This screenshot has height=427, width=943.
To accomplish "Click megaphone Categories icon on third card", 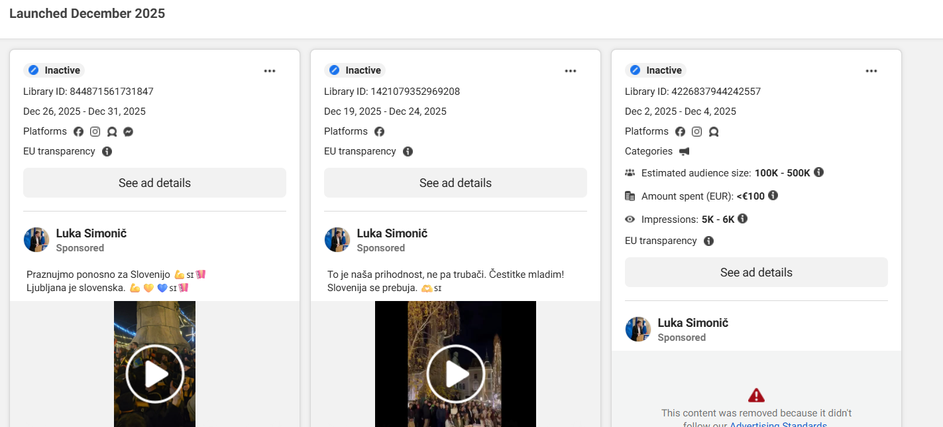I will click(684, 152).
